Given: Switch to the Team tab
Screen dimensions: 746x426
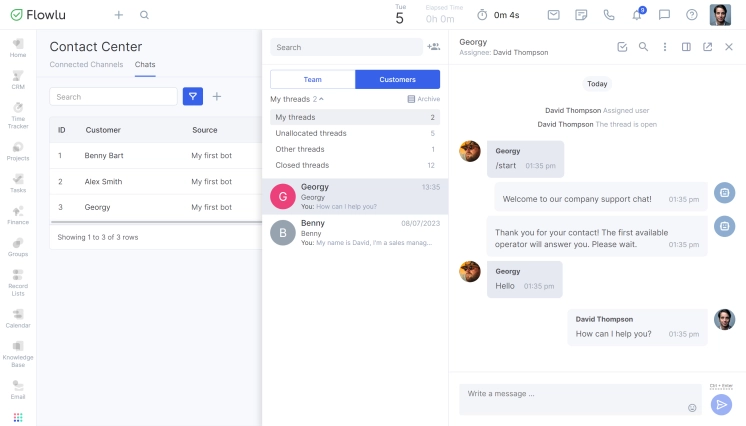Looking at the screenshot, I should pos(313,79).
